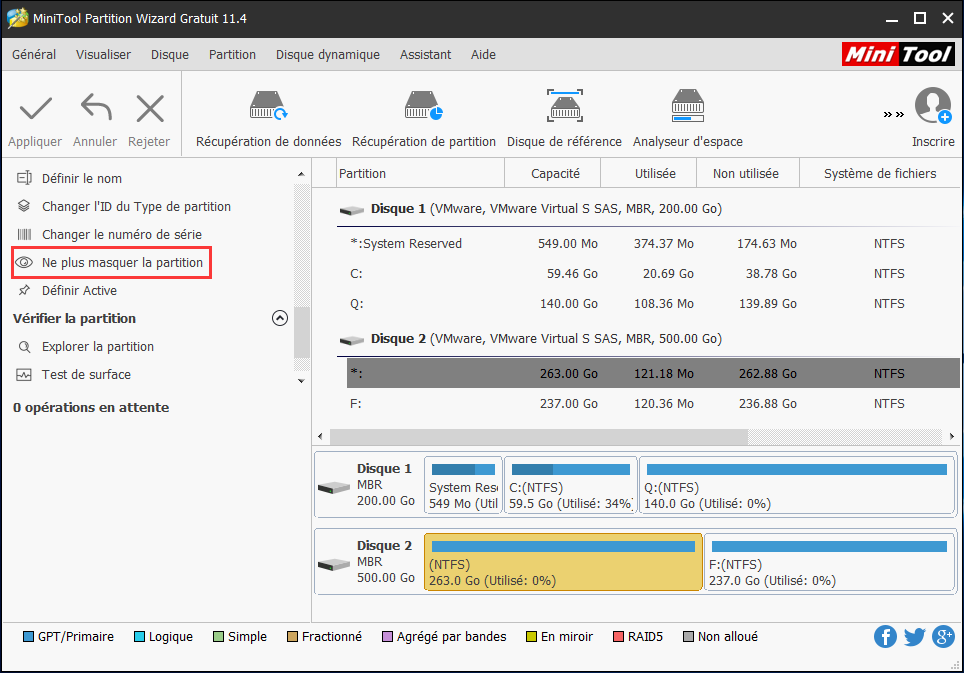Click Définir Active action
The width and height of the screenshot is (964, 673).
(x=79, y=290)
